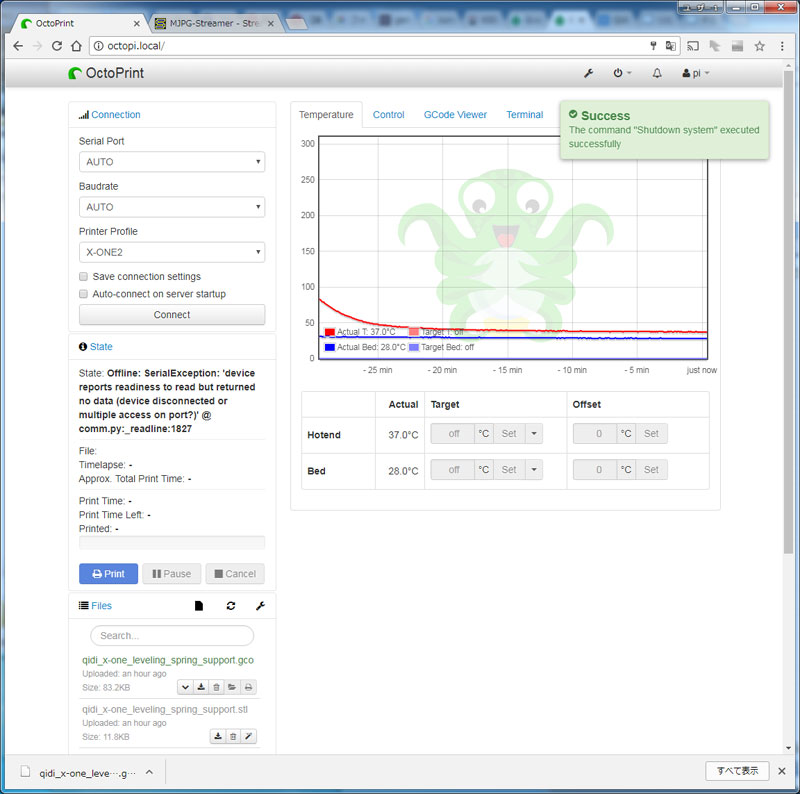
Task: Select the qidi_x-one_leveling_spring_support.gco file name
Action: tap(168, 660)
